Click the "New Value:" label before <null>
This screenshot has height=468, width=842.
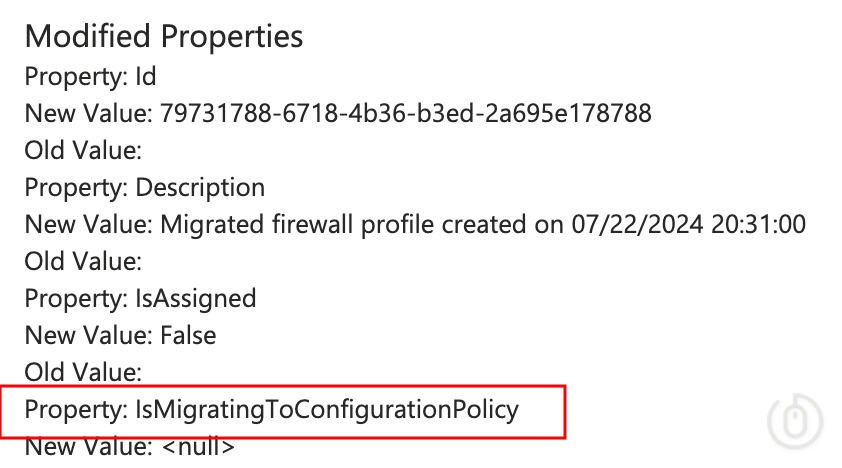point(89,446)
